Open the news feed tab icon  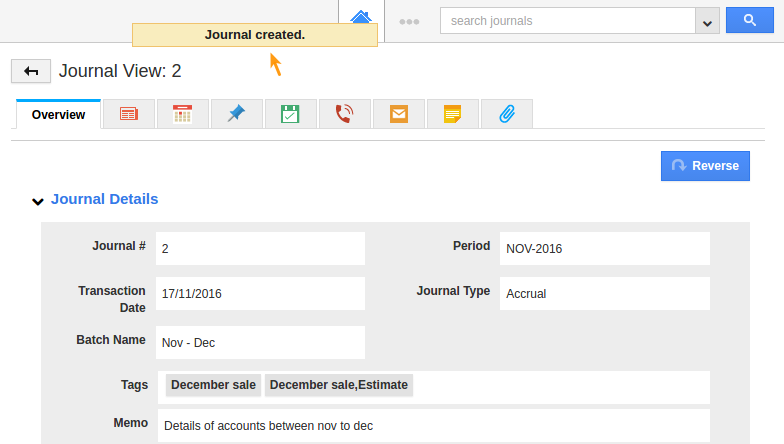[128, 114]
